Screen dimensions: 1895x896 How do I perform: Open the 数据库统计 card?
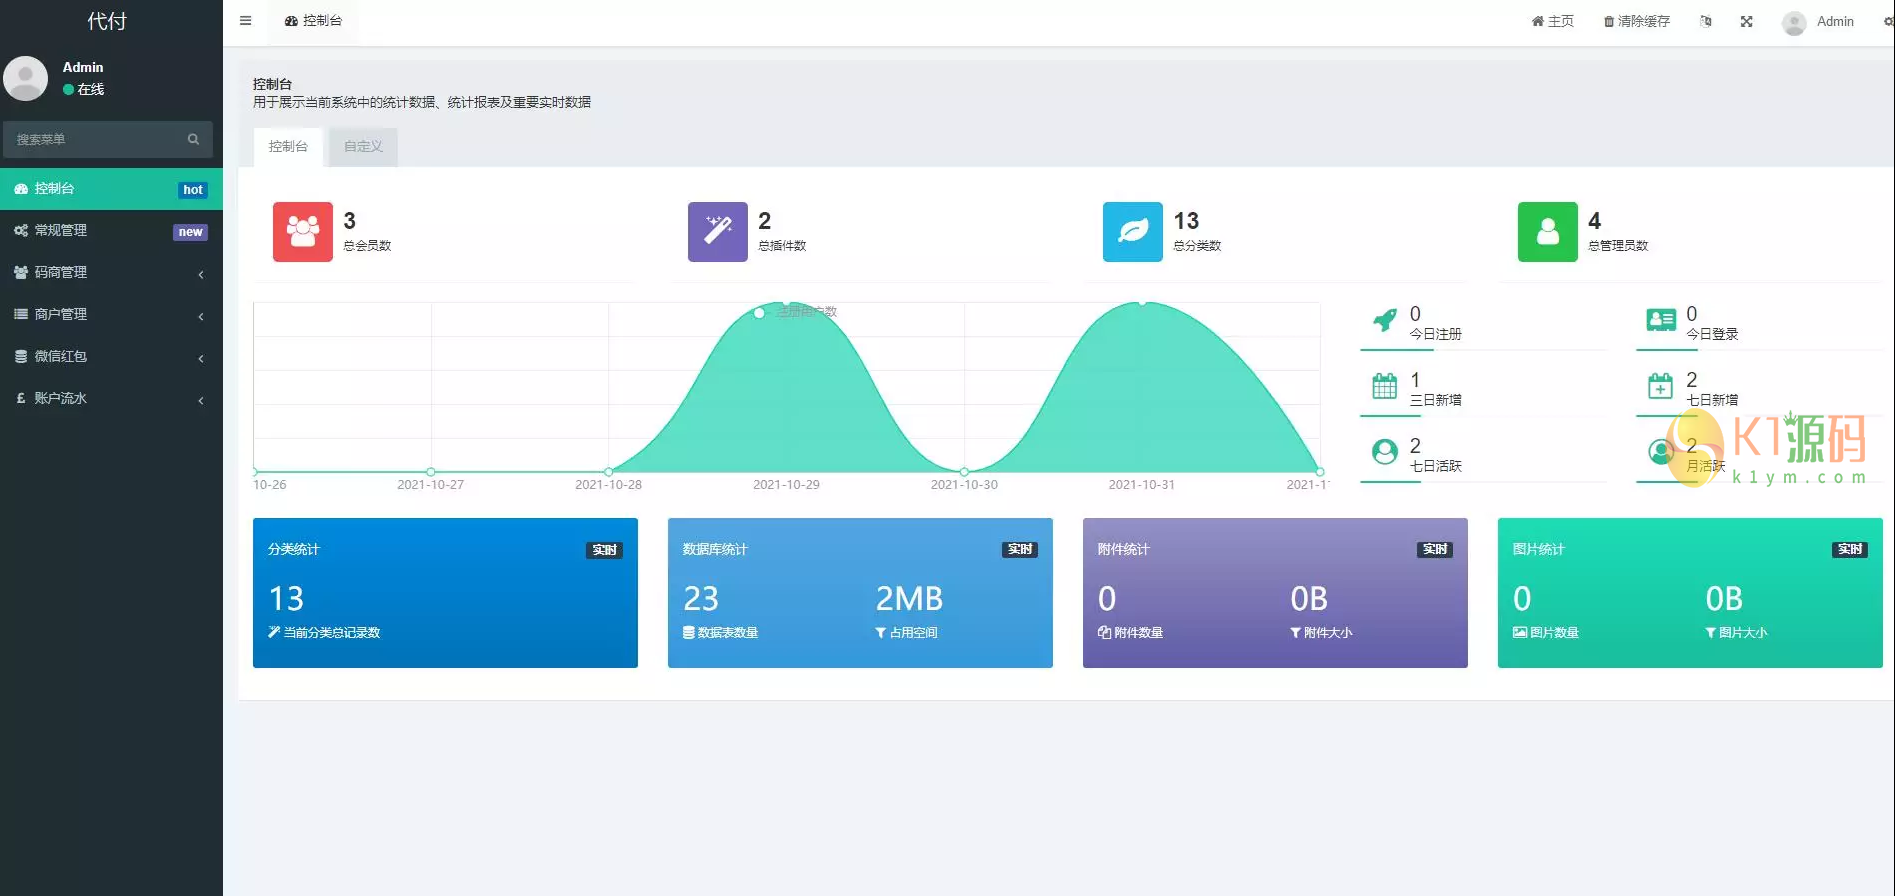(860, 593)
